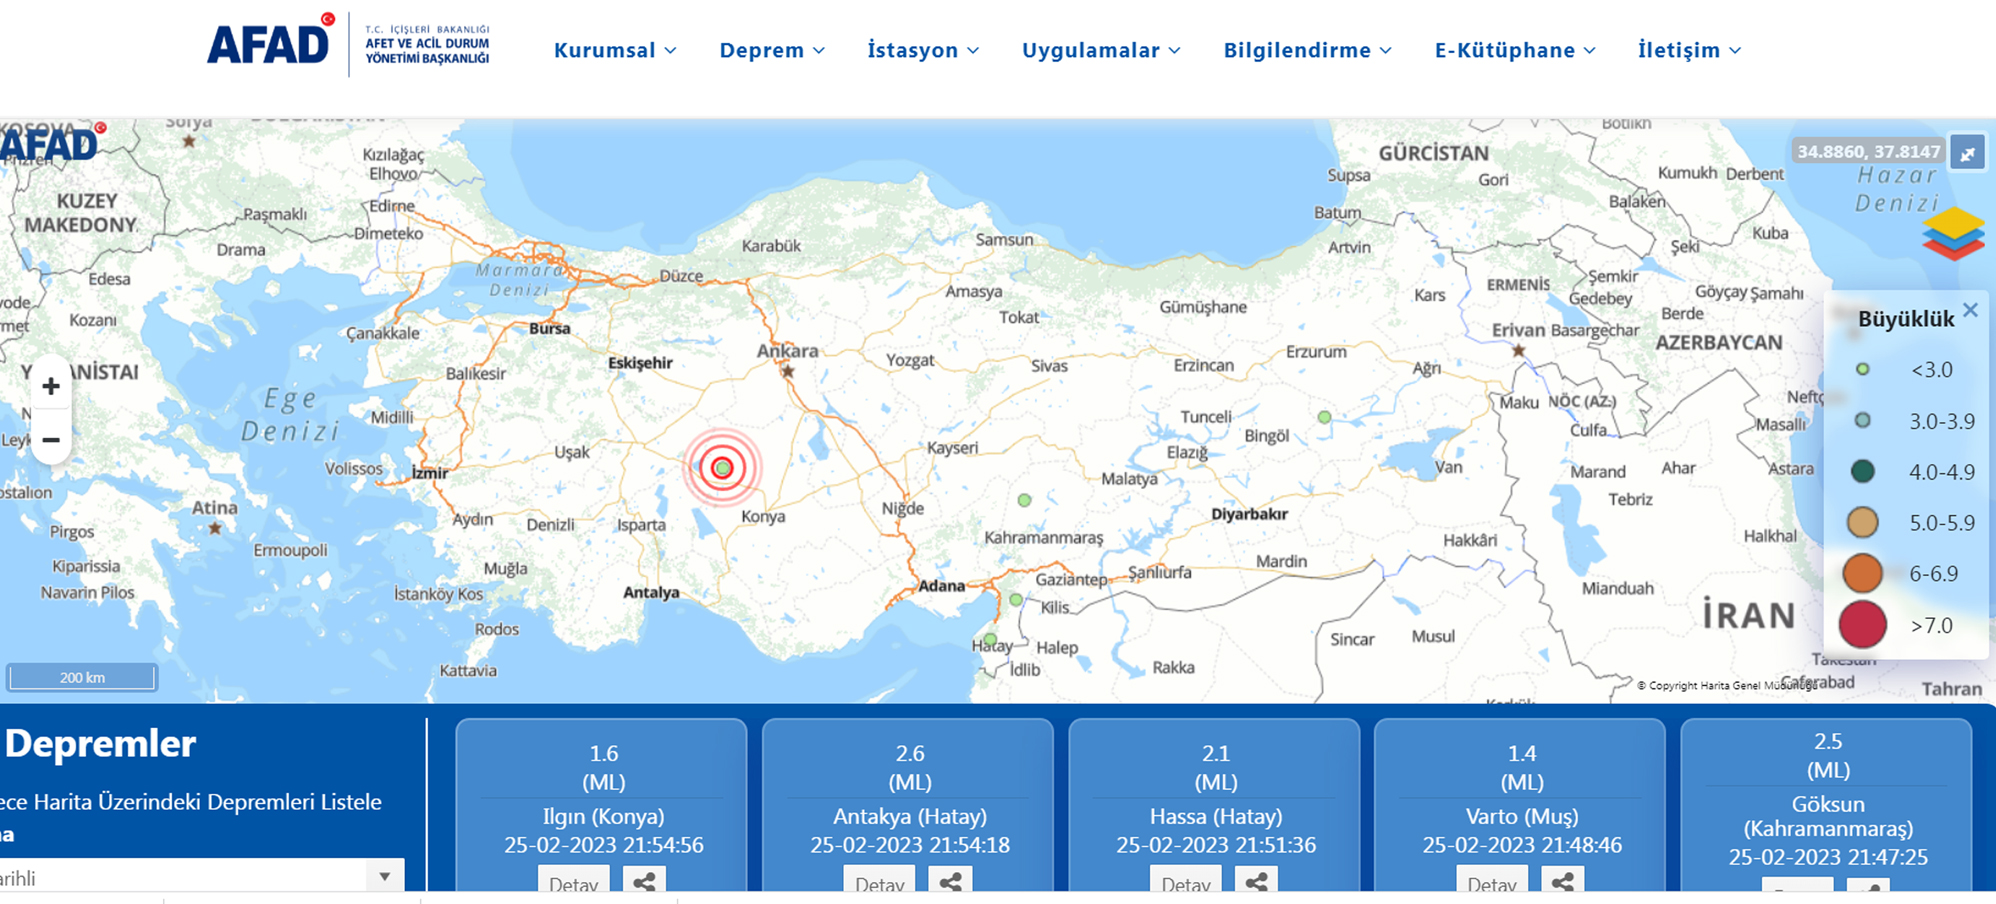1996x904 pixels.
Task: Click the >7.0 magnitude legend circle
Action: coord(1863,625)
